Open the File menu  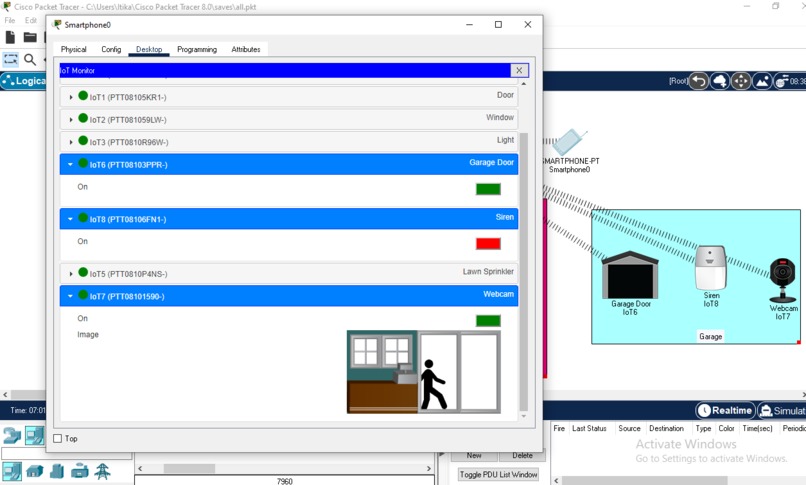coord(10,21)
